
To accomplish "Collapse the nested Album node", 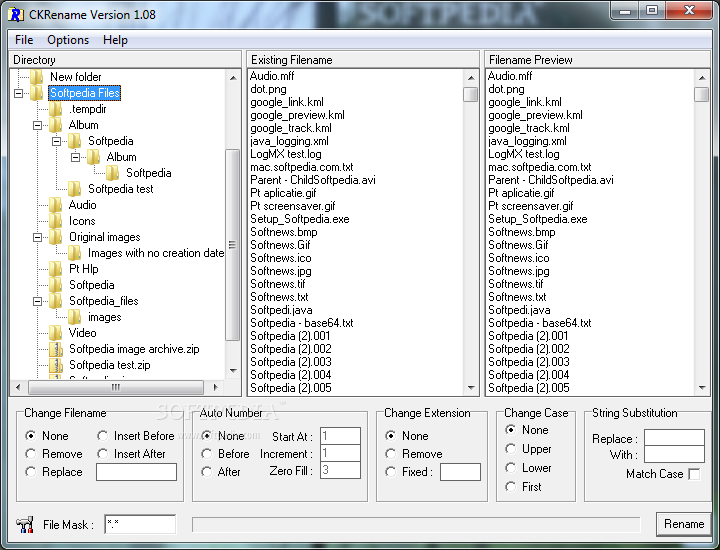I will tap(75, 157).
